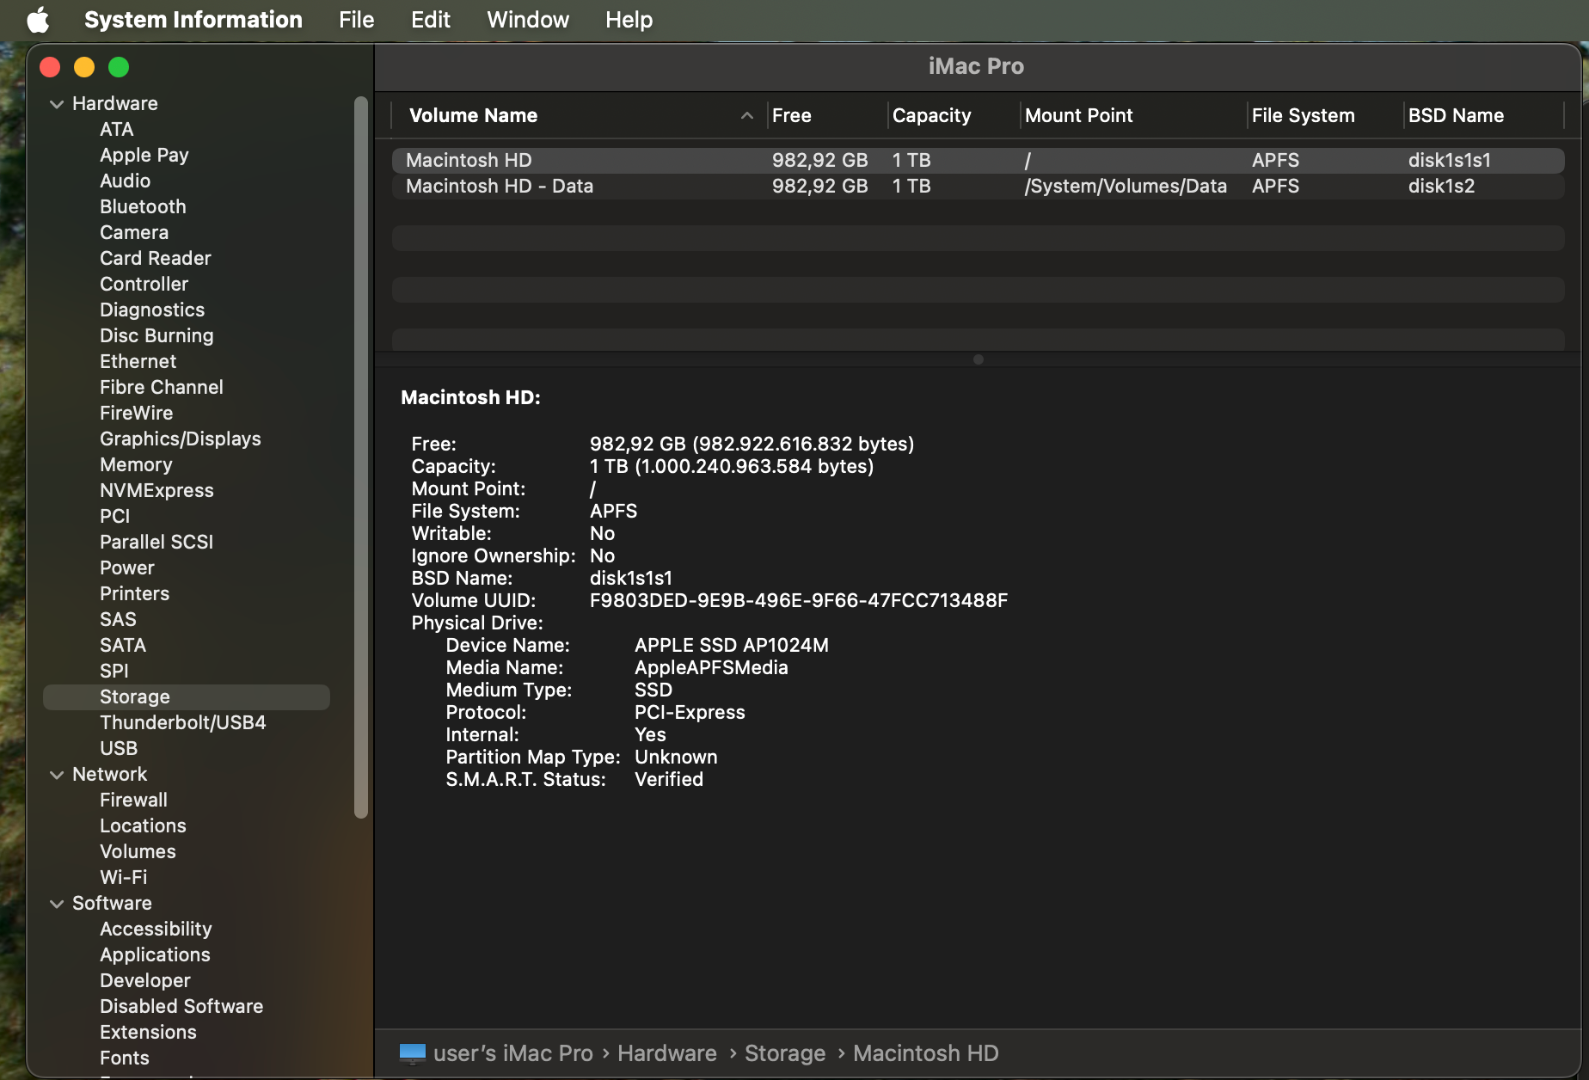
Task: Select Volumes under Network
Action: pos(138,852)
